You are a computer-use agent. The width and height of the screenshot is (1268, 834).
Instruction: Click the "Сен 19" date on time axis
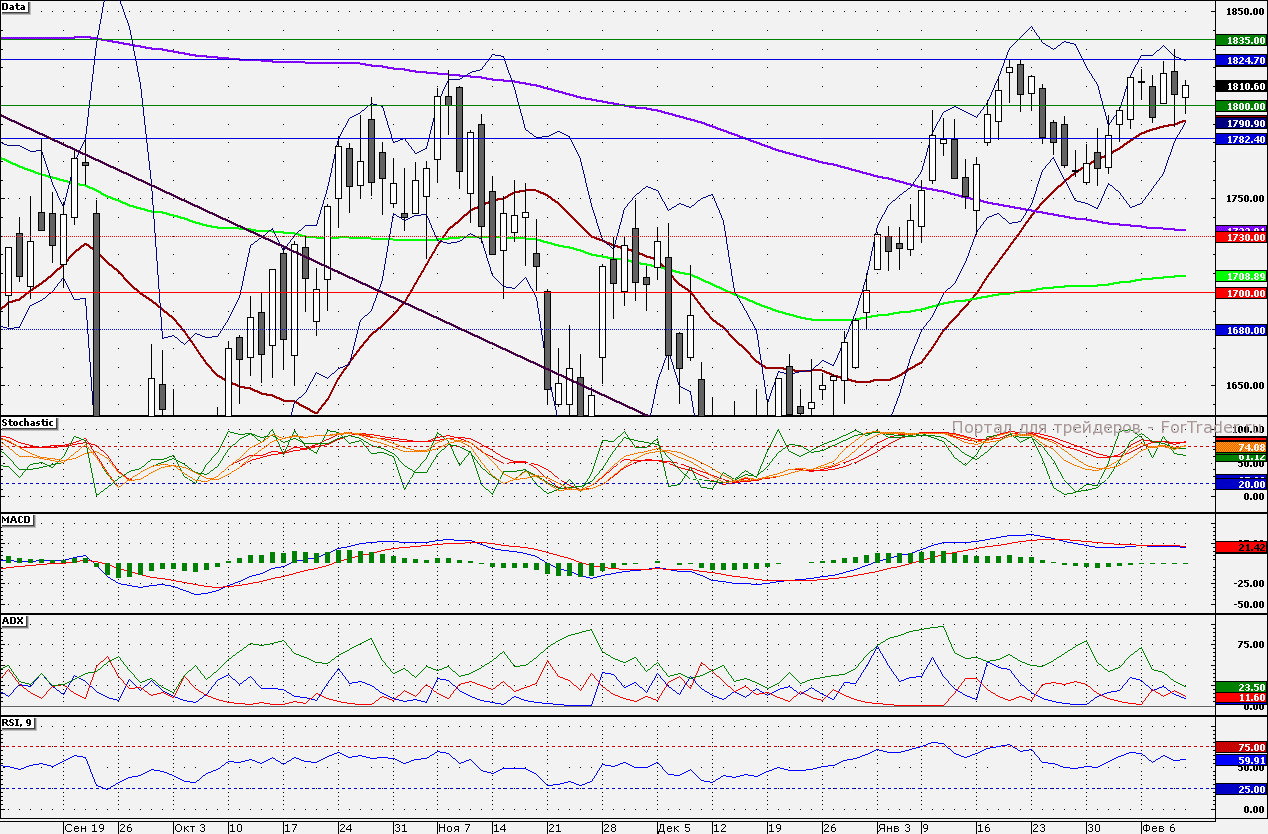84,828
